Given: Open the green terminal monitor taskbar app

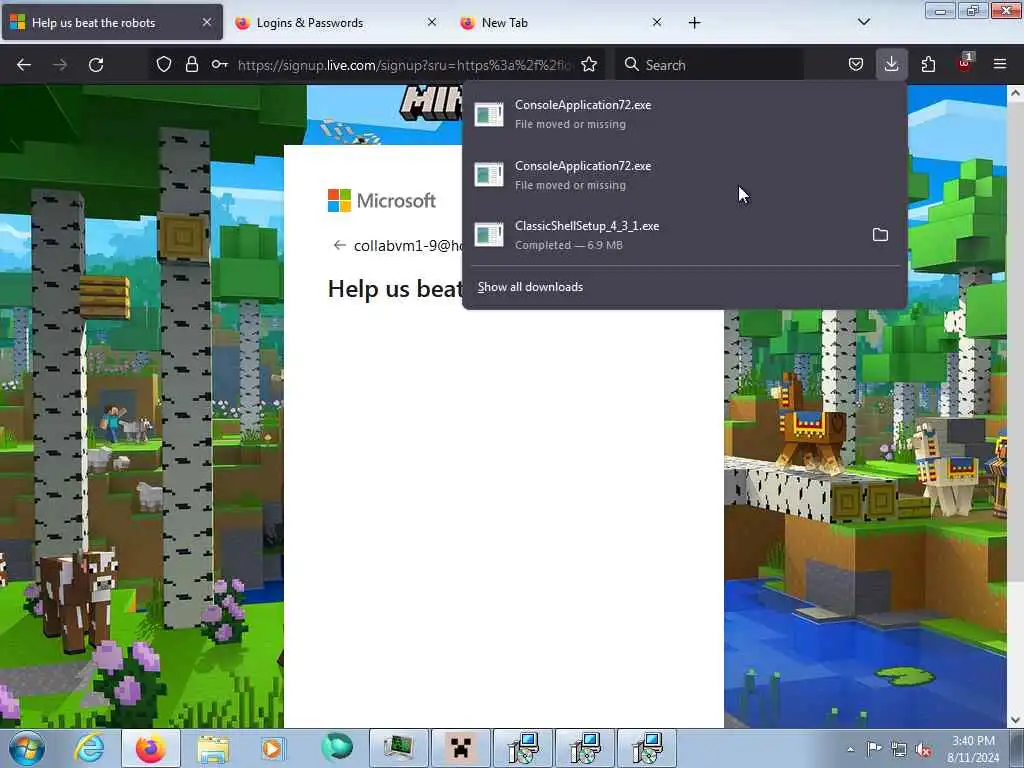Looking at the screenshot, I should (x=399, y=748).
